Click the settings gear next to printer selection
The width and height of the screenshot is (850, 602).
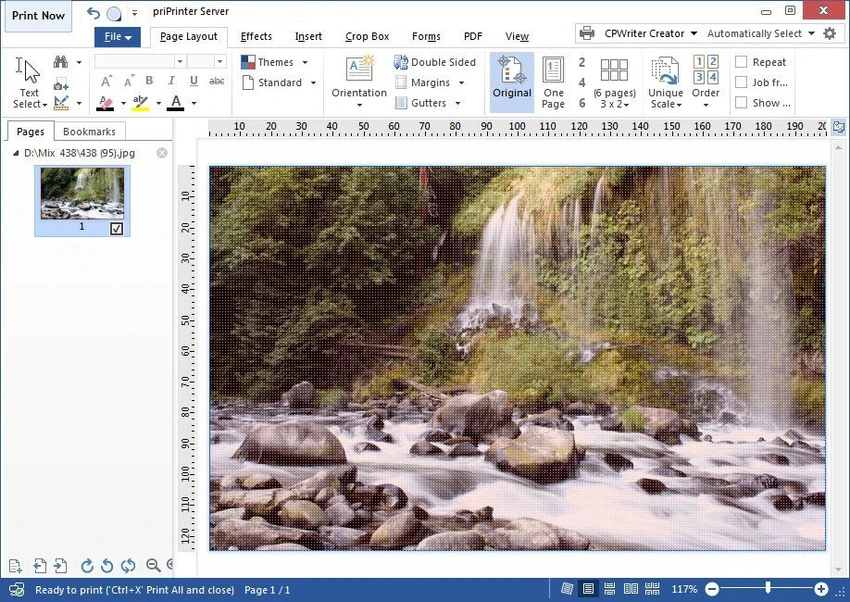829,34
